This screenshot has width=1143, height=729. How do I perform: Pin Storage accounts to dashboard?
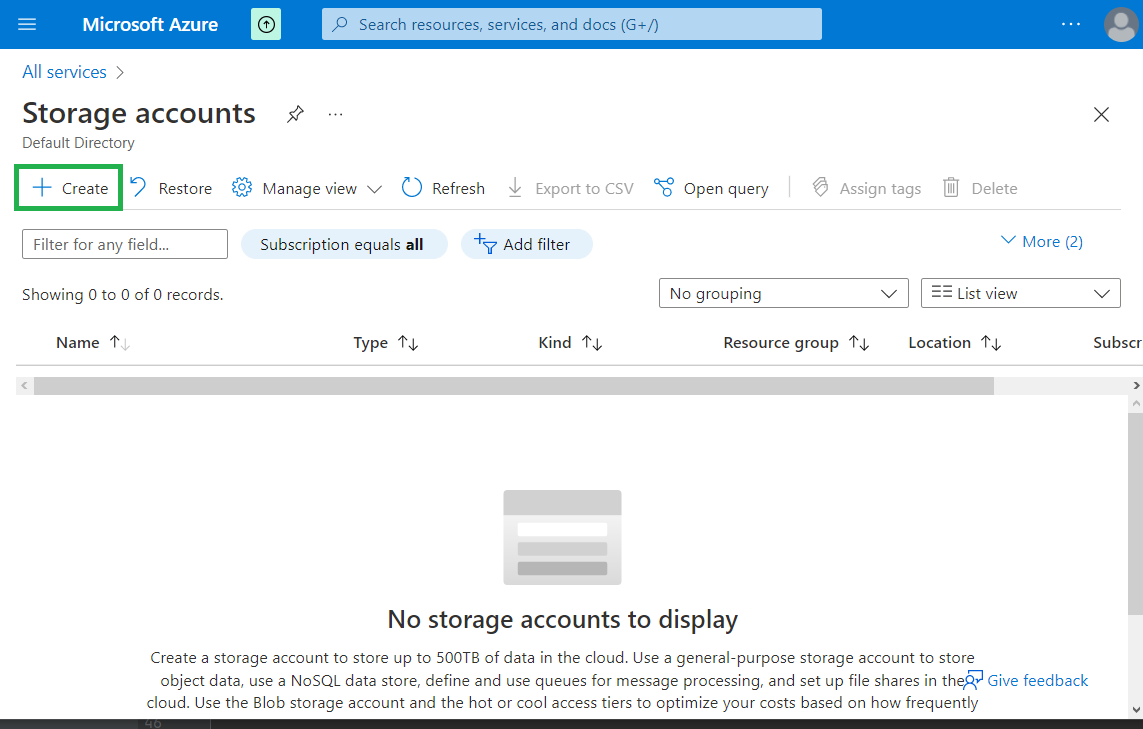295,114
